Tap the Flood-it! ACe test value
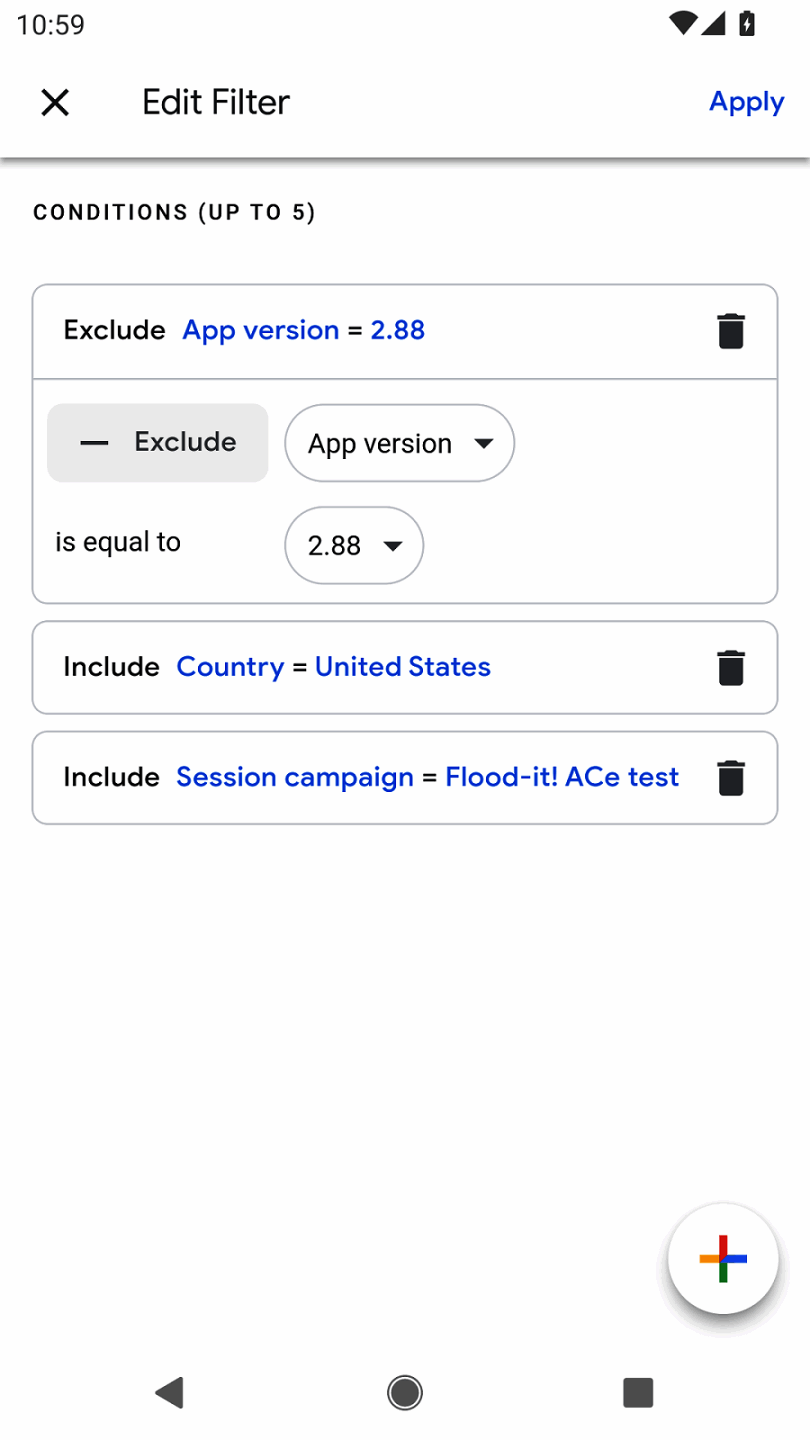This screenshot has width=810, height=1440. click(562, 777)
